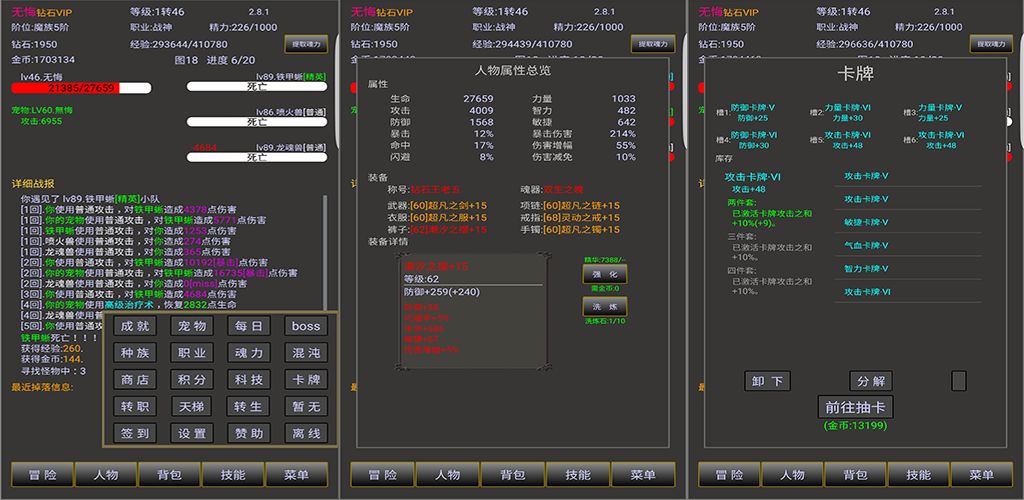Select the boss menu tile
Image resolution: width=1024 pixels, height=500 pixels.
pos(306,326)
